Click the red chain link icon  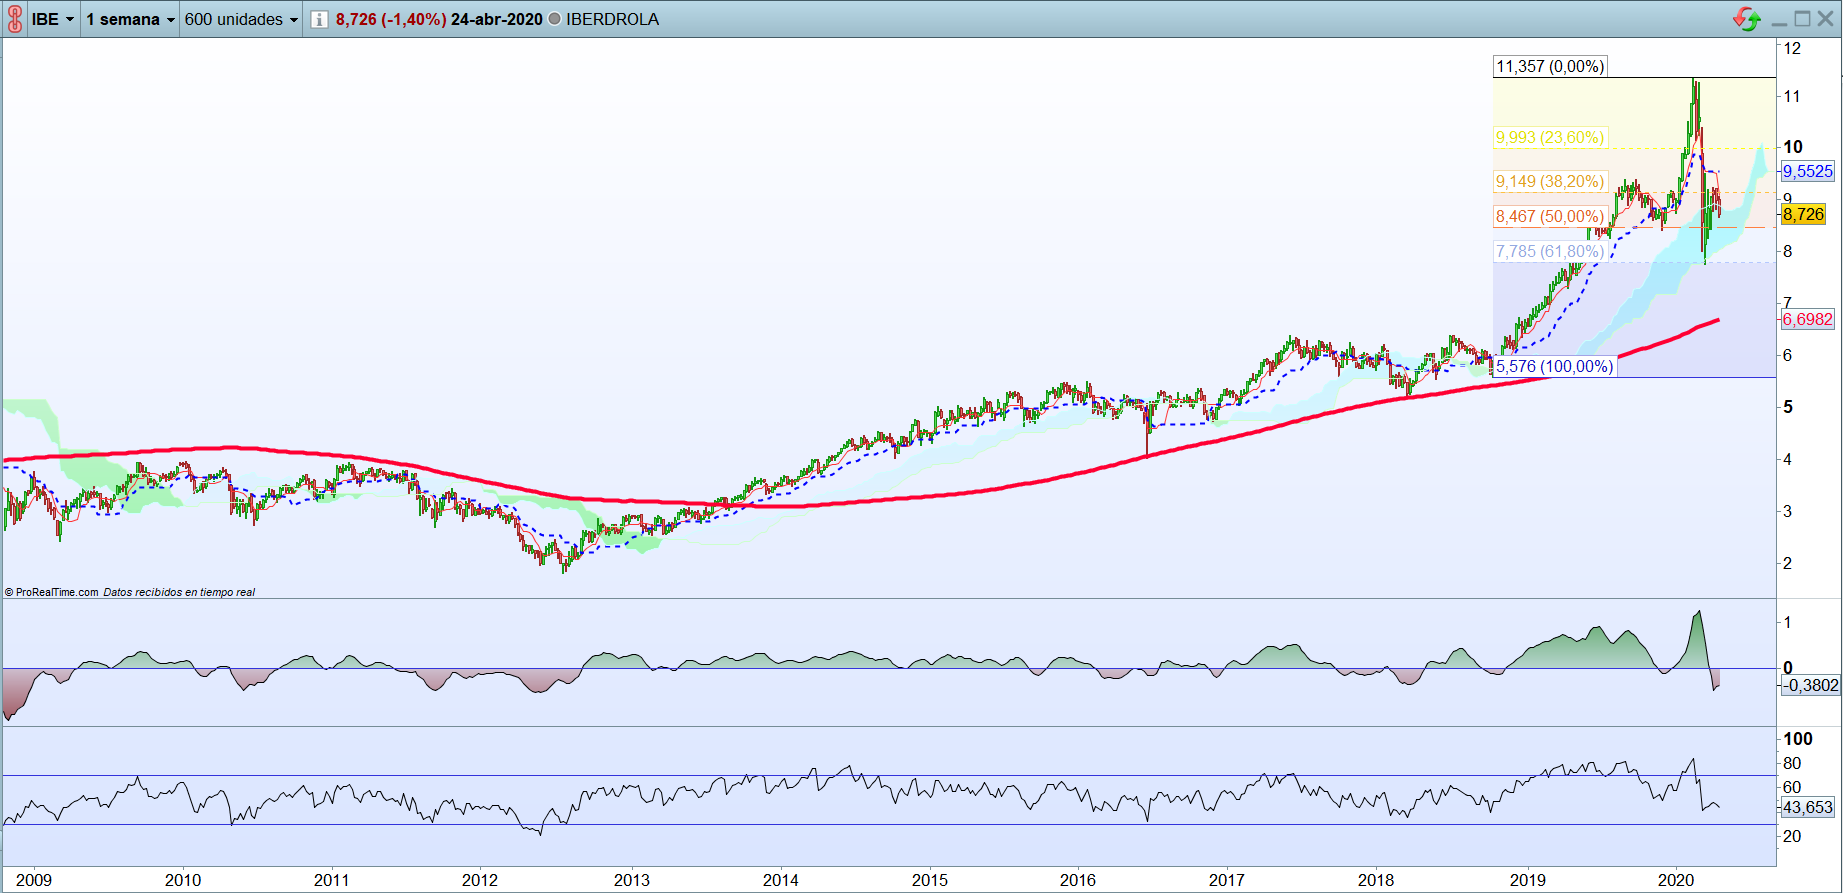(14, 19)
